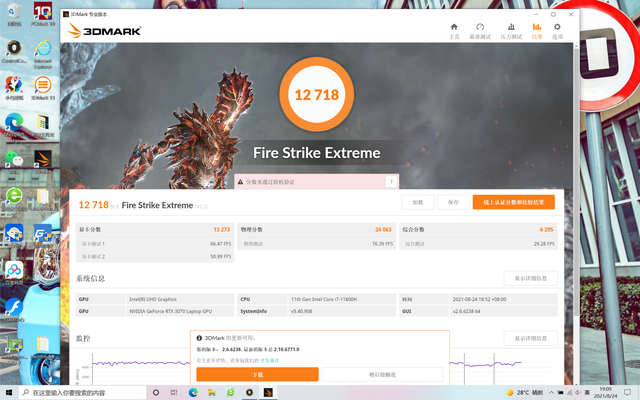Expand the system tray hidden icons chevron
The width and height of the screenshot is (640, 400).
[x=551, y=392]
